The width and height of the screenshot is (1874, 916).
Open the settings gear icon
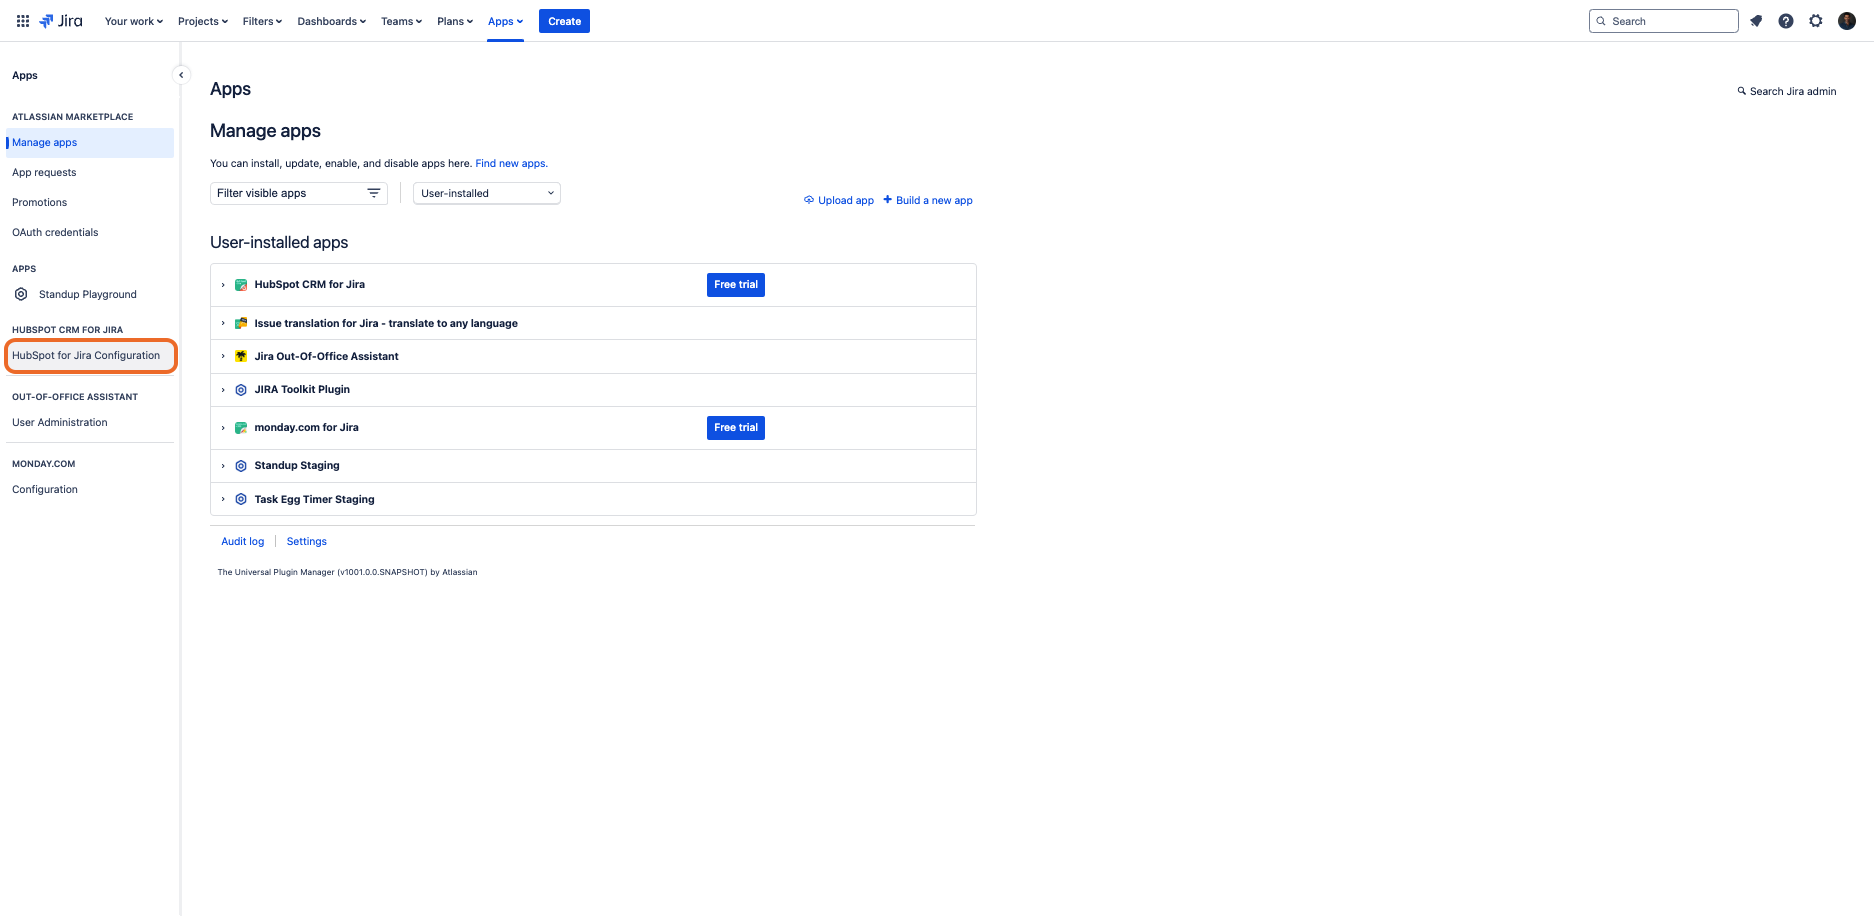pos(1816,21)
